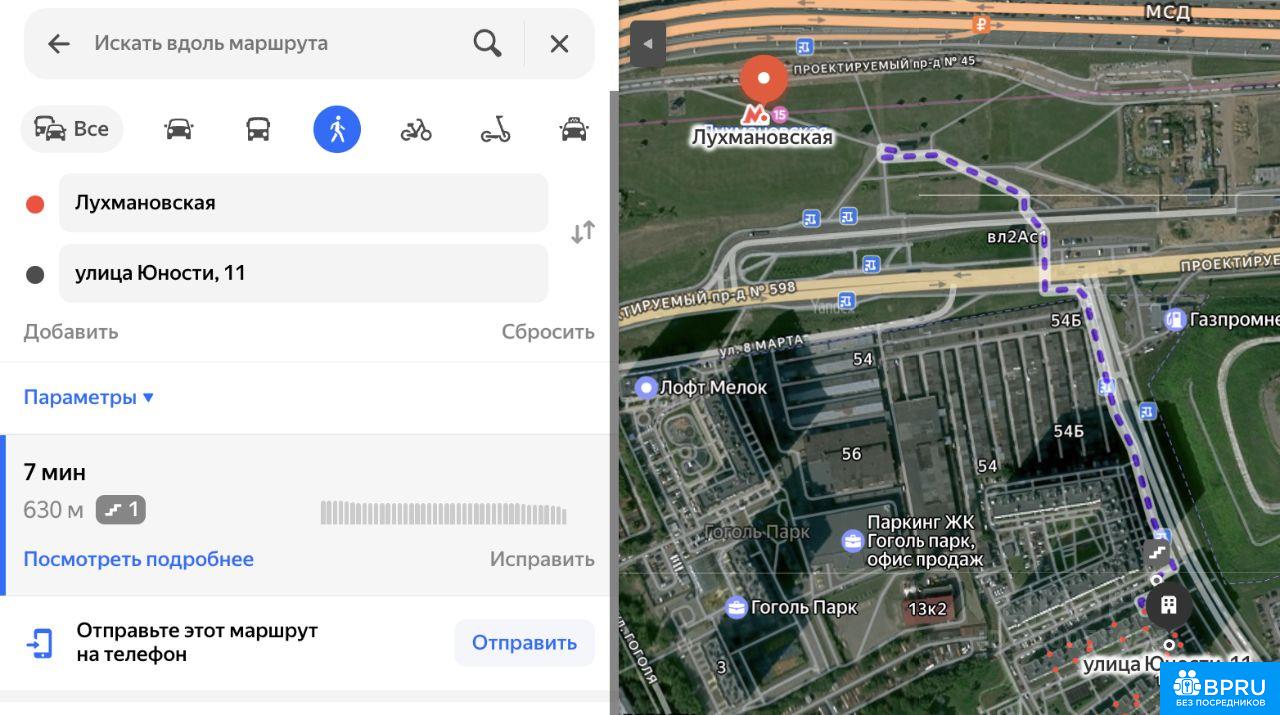Select the scooter route mode
The height and width of the screenshot is (715, 1280).
(495, 129)
